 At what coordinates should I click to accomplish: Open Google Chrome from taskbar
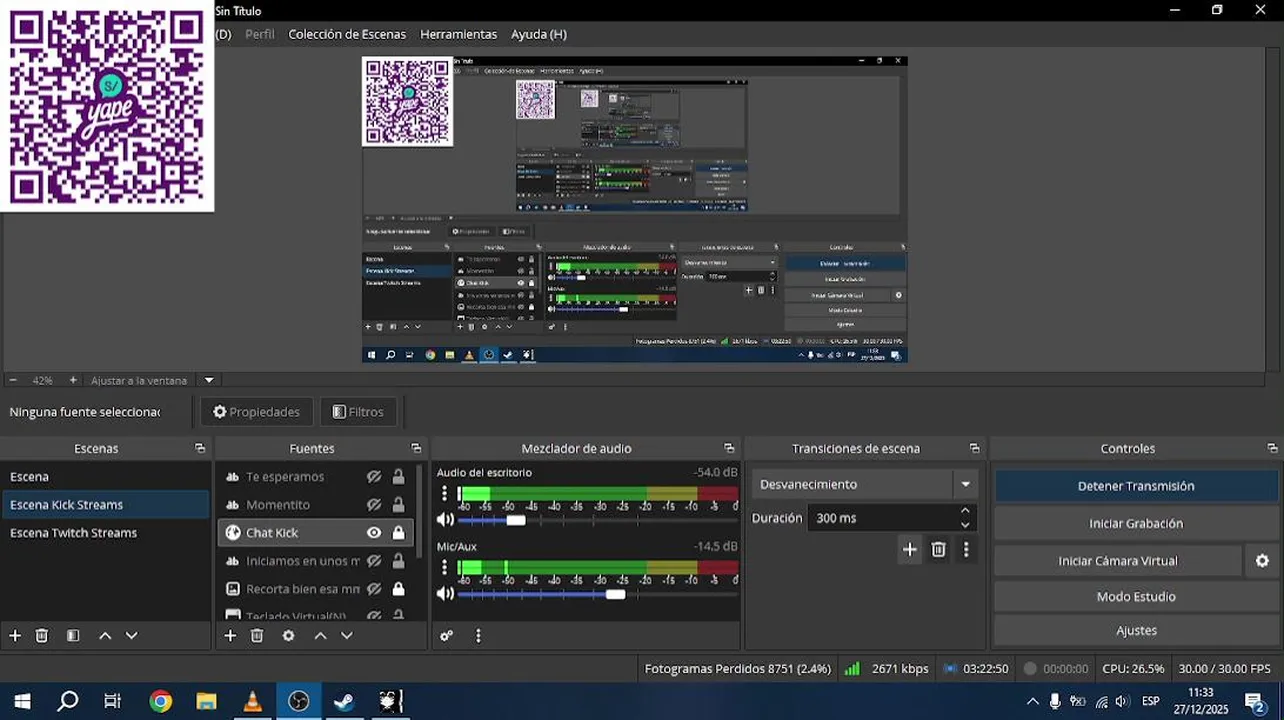(160, 702)
